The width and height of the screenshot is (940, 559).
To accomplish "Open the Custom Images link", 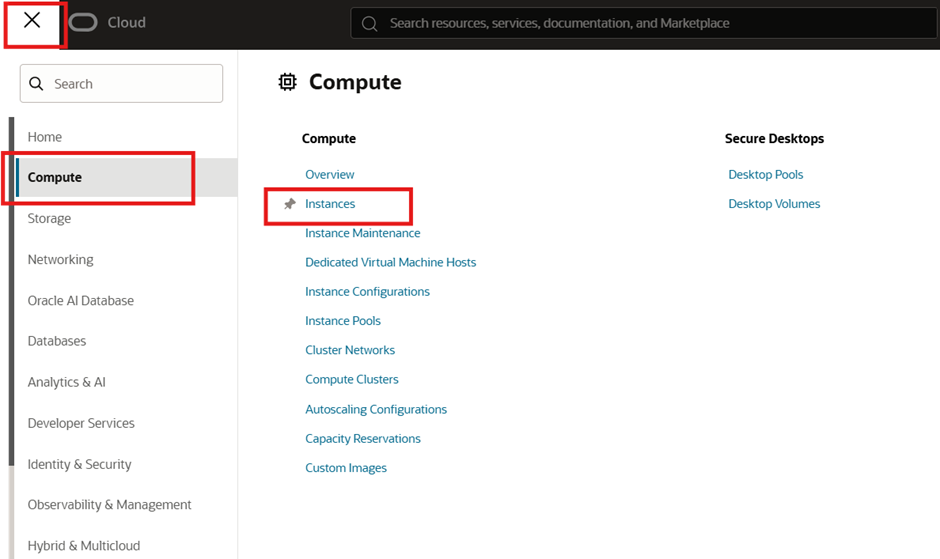I will tap(346, 468).
